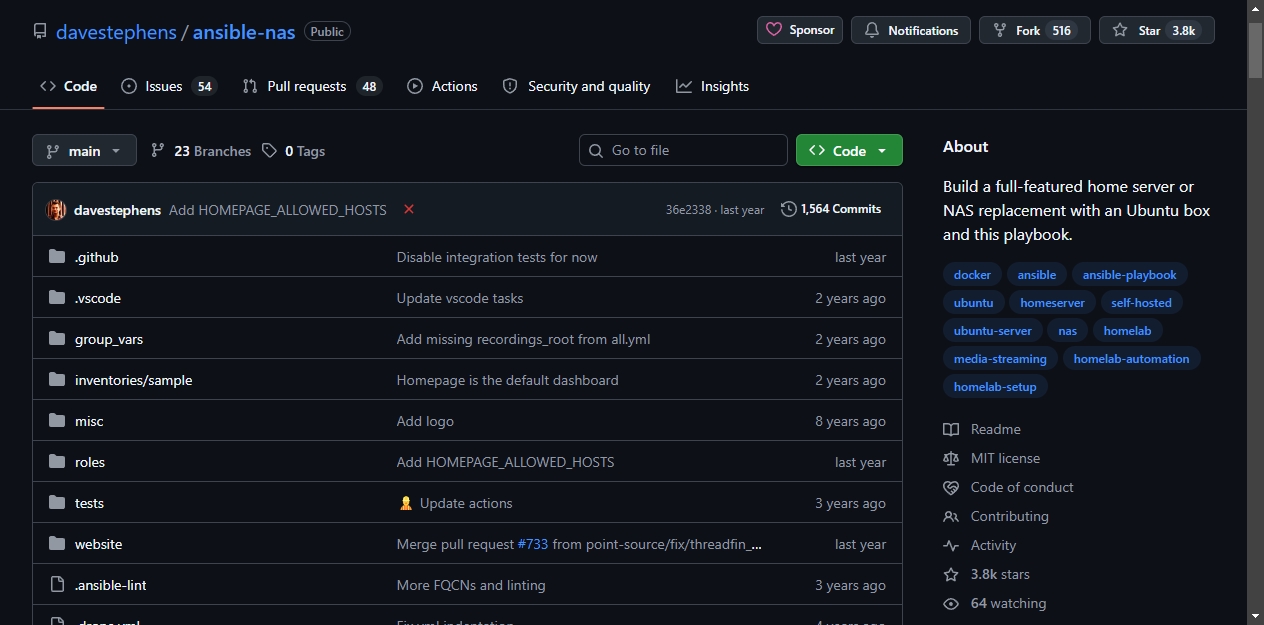Open the Star lists dropdown showing 3.8k
This screenshot has width=1264, height=625.
click(x=1157, y=30)
